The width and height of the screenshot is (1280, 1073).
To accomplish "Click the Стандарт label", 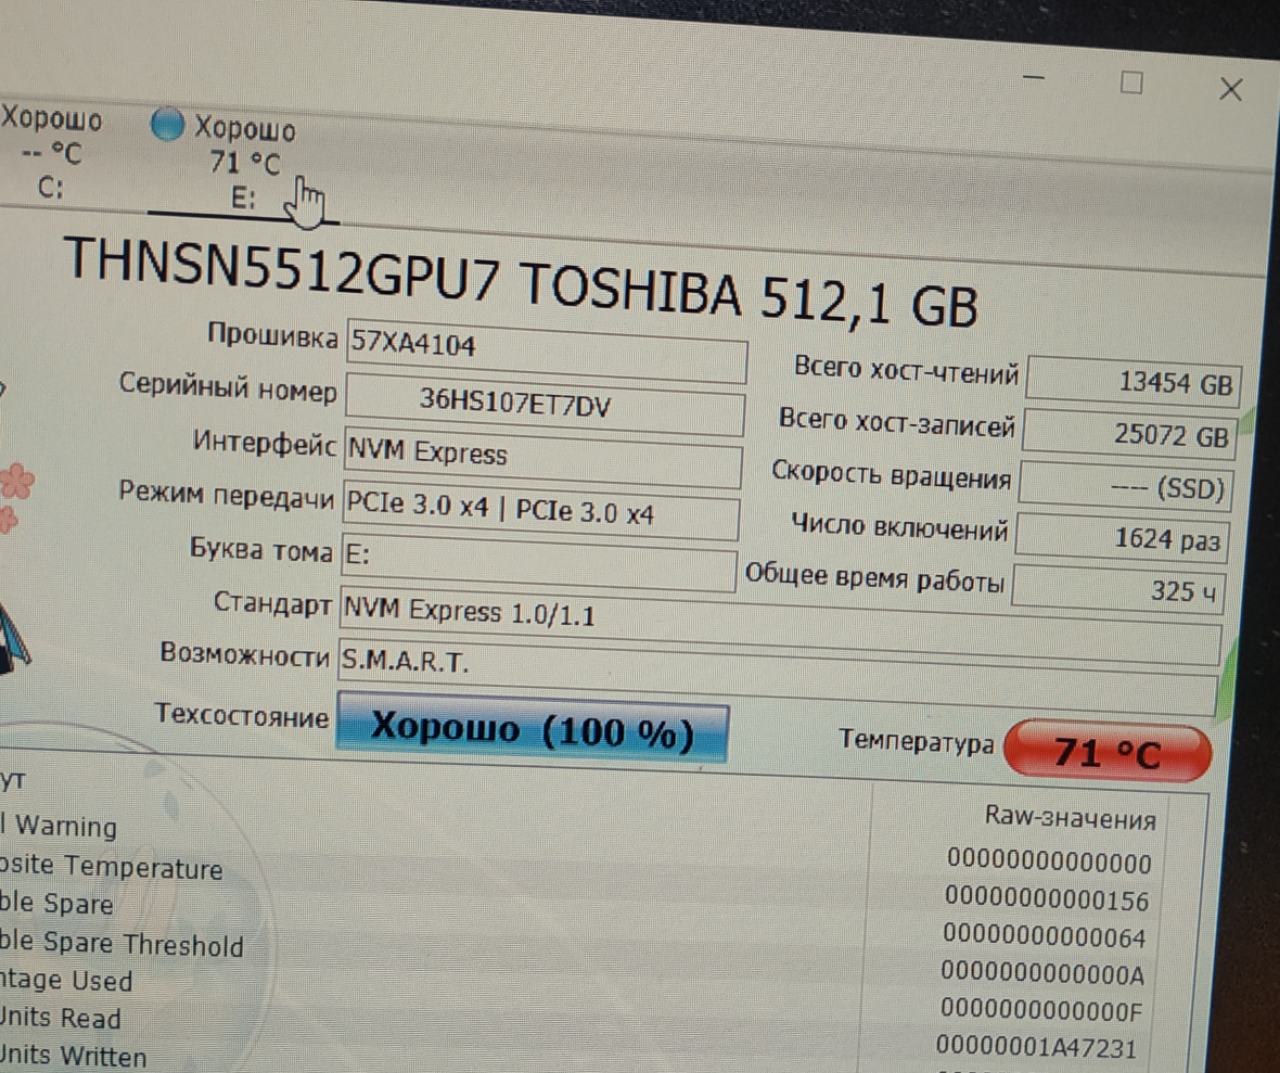I will (272, 603).
